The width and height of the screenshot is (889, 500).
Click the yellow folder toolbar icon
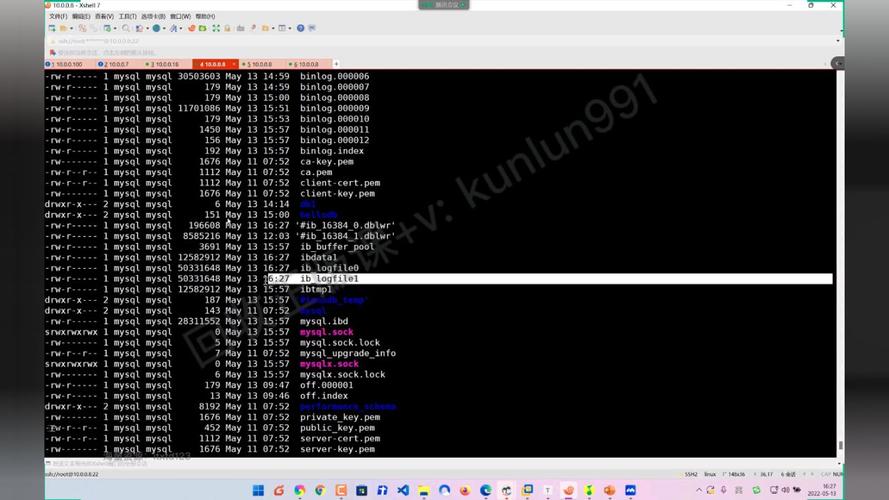click(265, 28)
